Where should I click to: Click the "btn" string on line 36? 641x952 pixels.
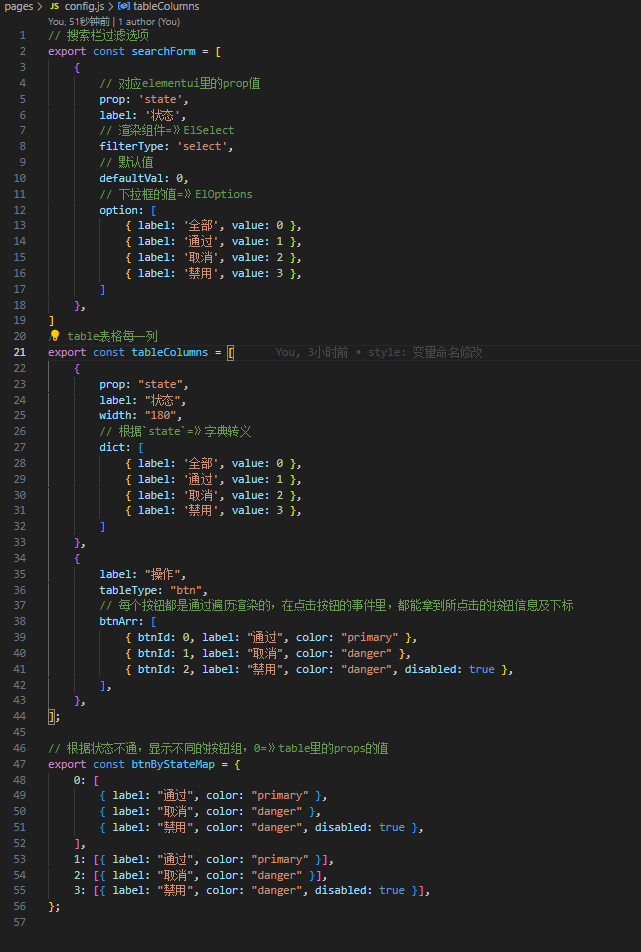(x=186, y=590)
